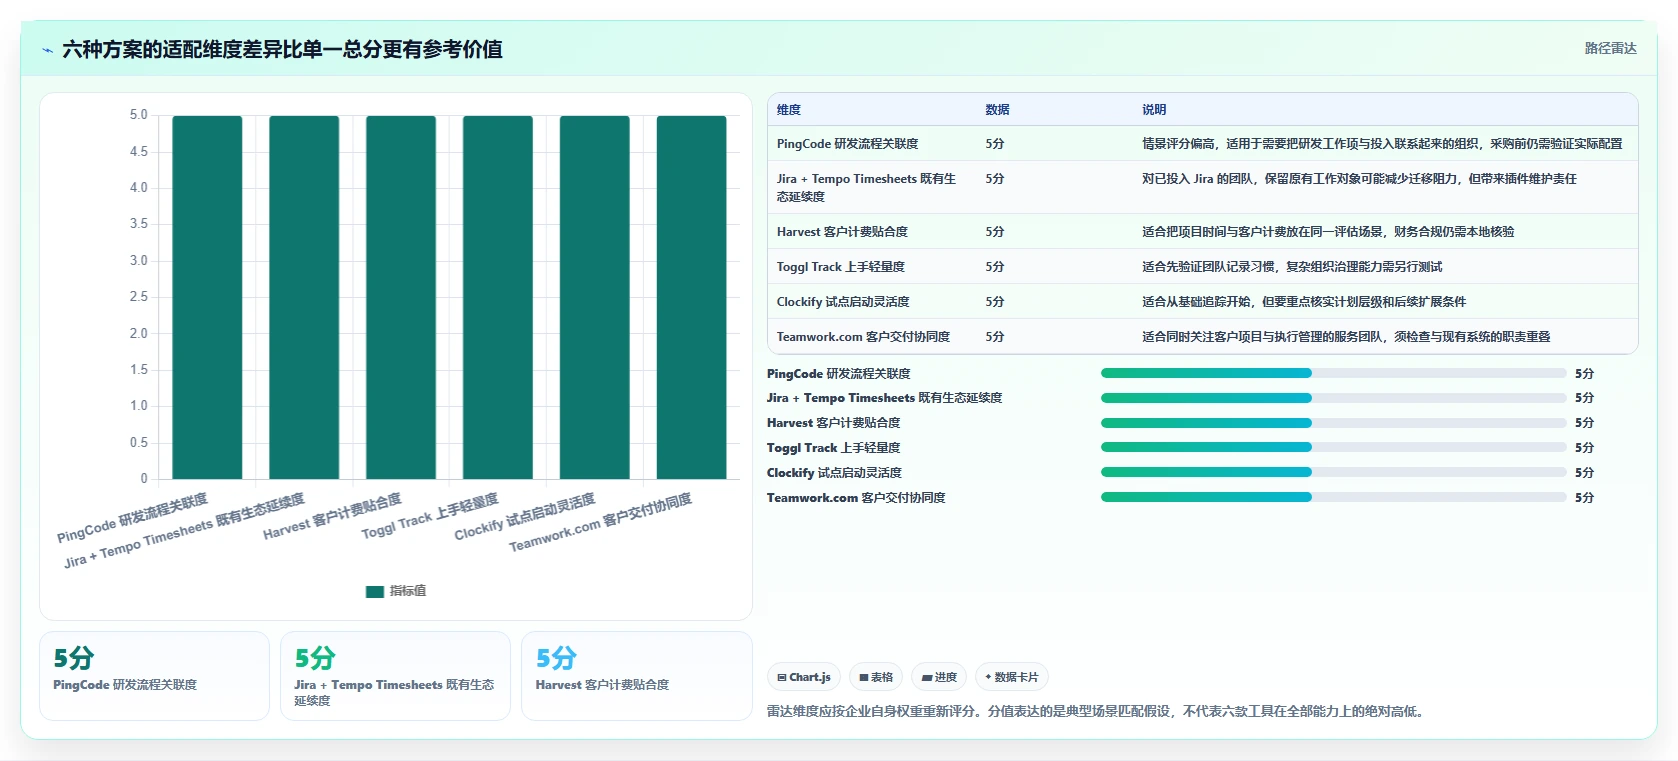Click the Clockify 试点启动灵活度 x-axis label
Screen dimensions: 1678x761
coord(524,516)
